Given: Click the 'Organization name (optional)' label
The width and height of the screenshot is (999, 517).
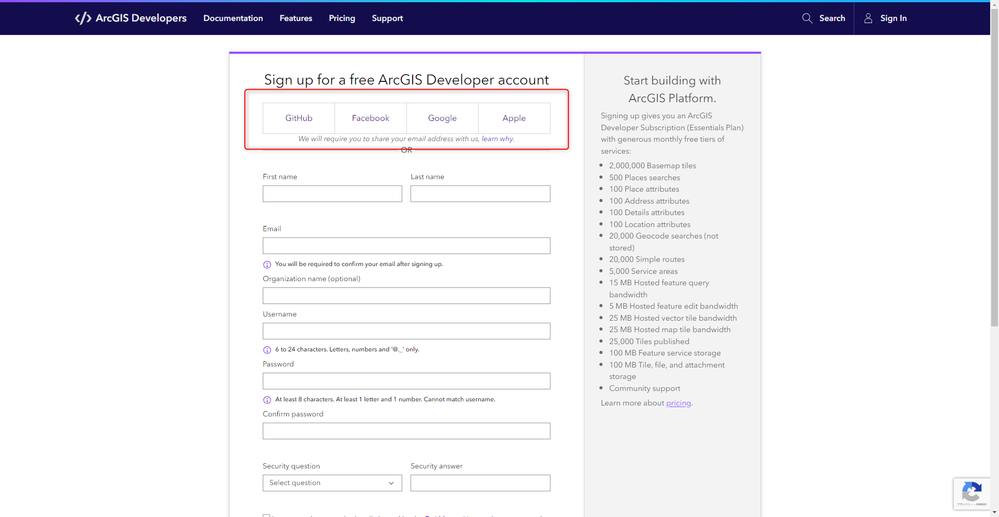Looking at the screenshot, I should 312,279.
